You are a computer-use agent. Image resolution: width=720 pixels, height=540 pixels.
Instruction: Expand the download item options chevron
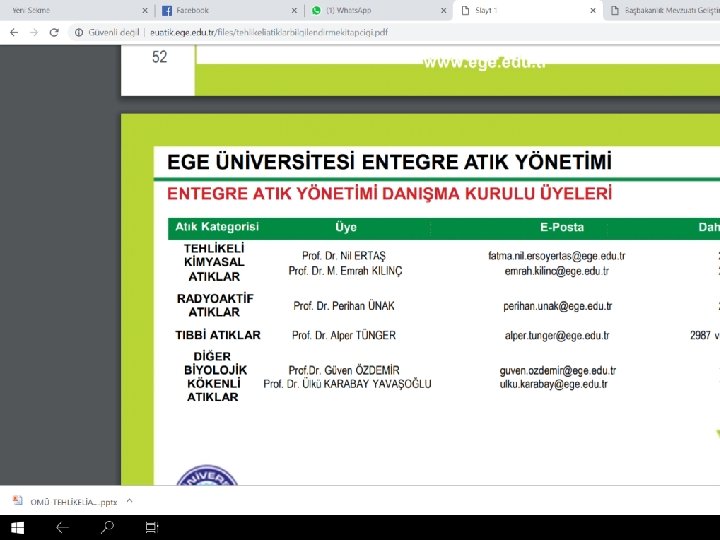pyautogui.click(x=129, y=501)
